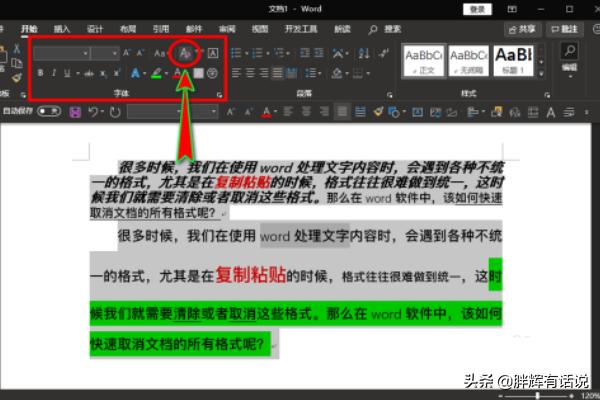Click the Character Border icon
Image resolution: width=600 pixels, height=400 pixels.
tap(213, 53)
